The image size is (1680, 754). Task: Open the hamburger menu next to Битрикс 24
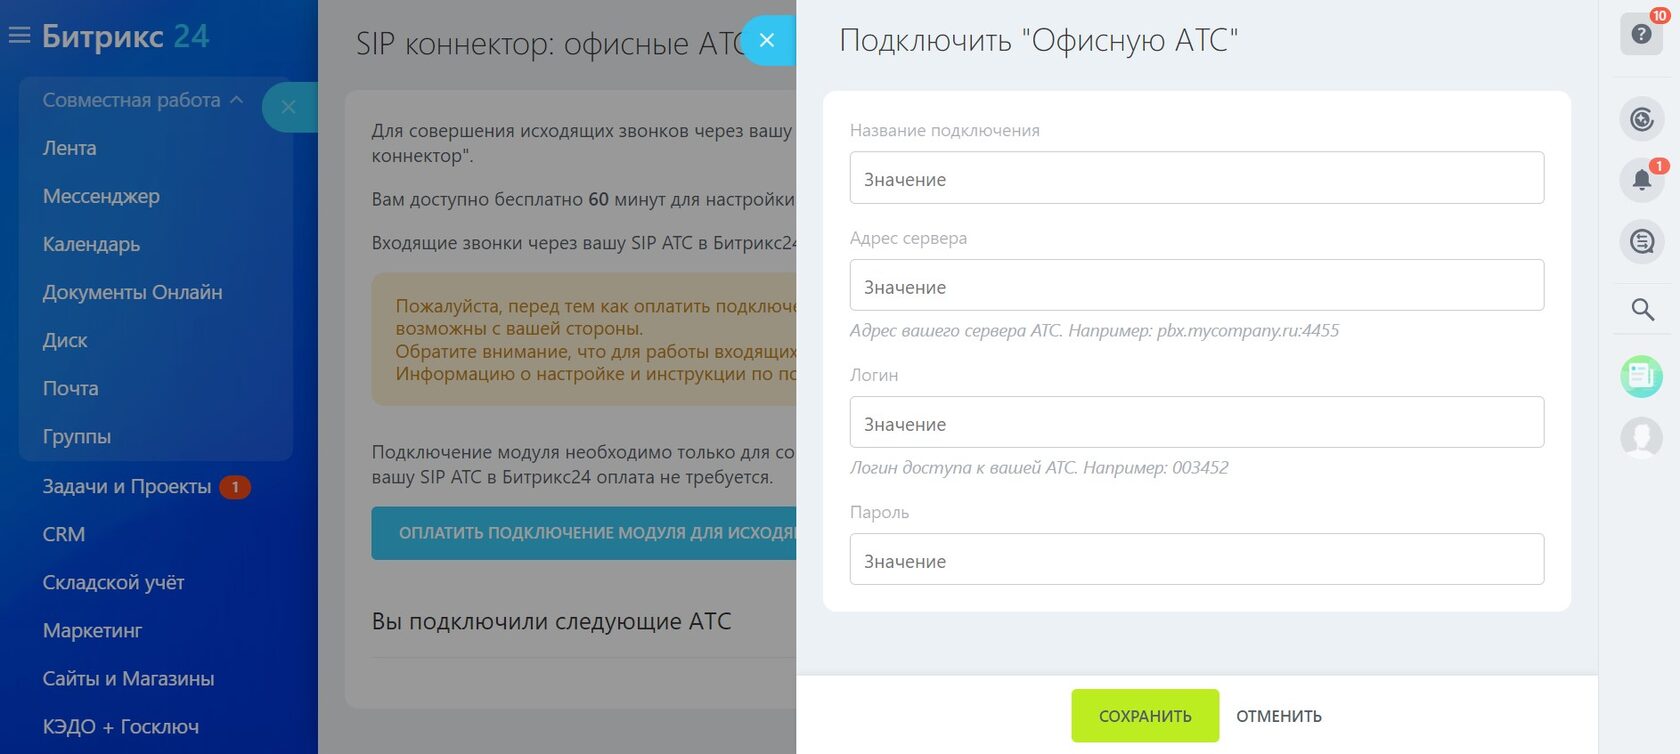(19, 36)
